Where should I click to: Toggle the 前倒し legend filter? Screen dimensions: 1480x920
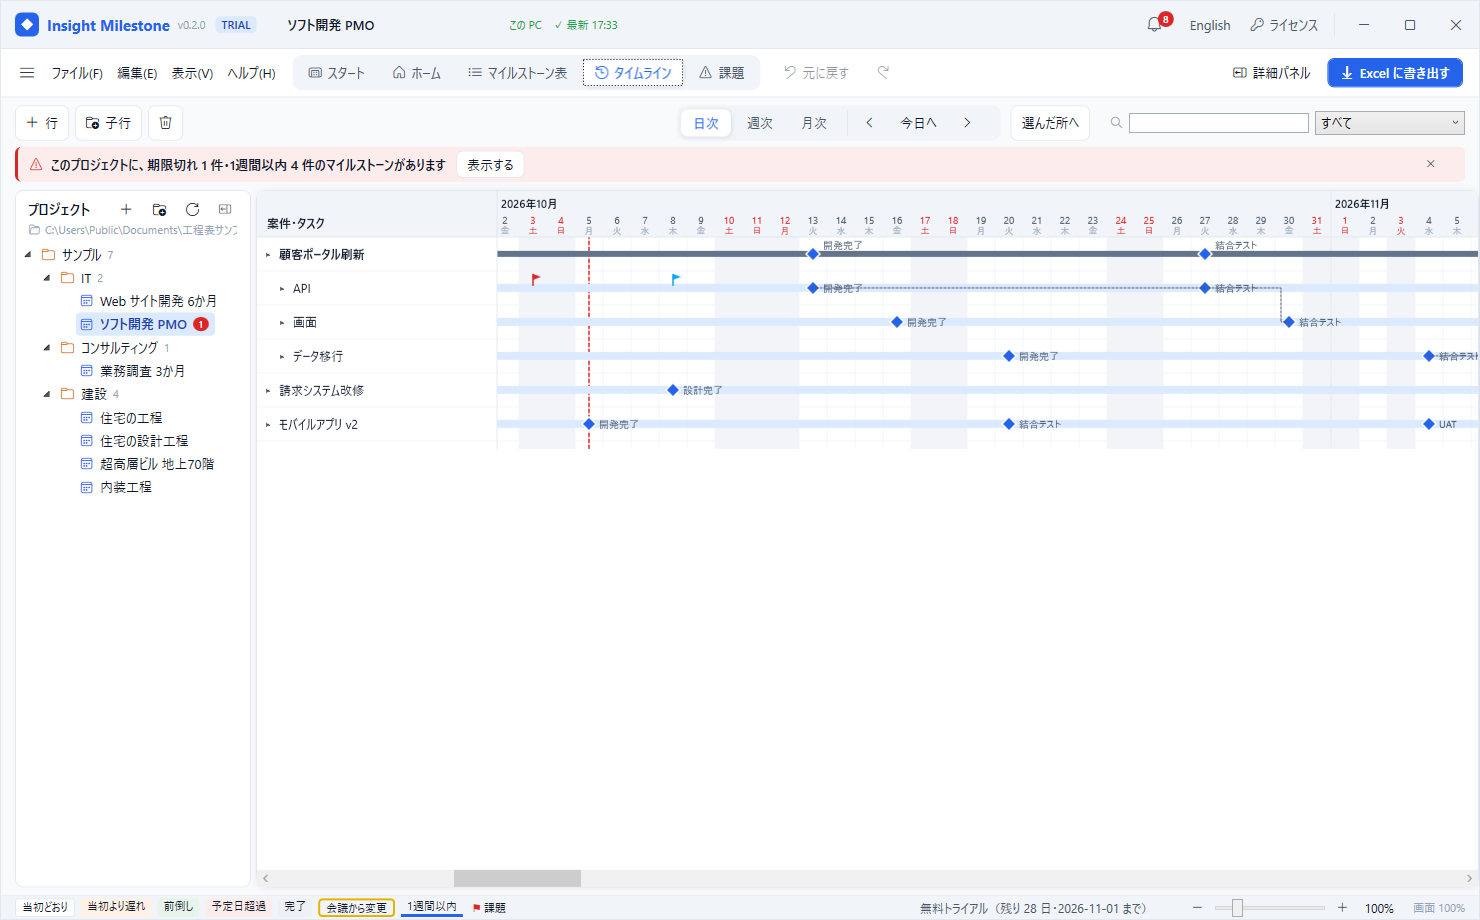click(178, 907)
